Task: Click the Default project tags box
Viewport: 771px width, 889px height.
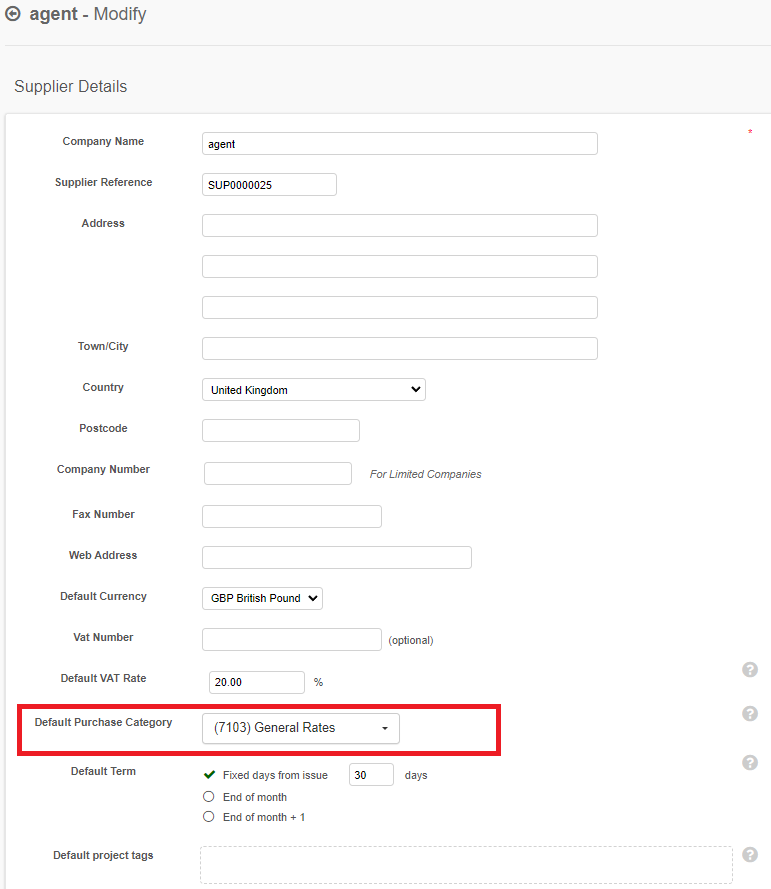Action: 466,865
